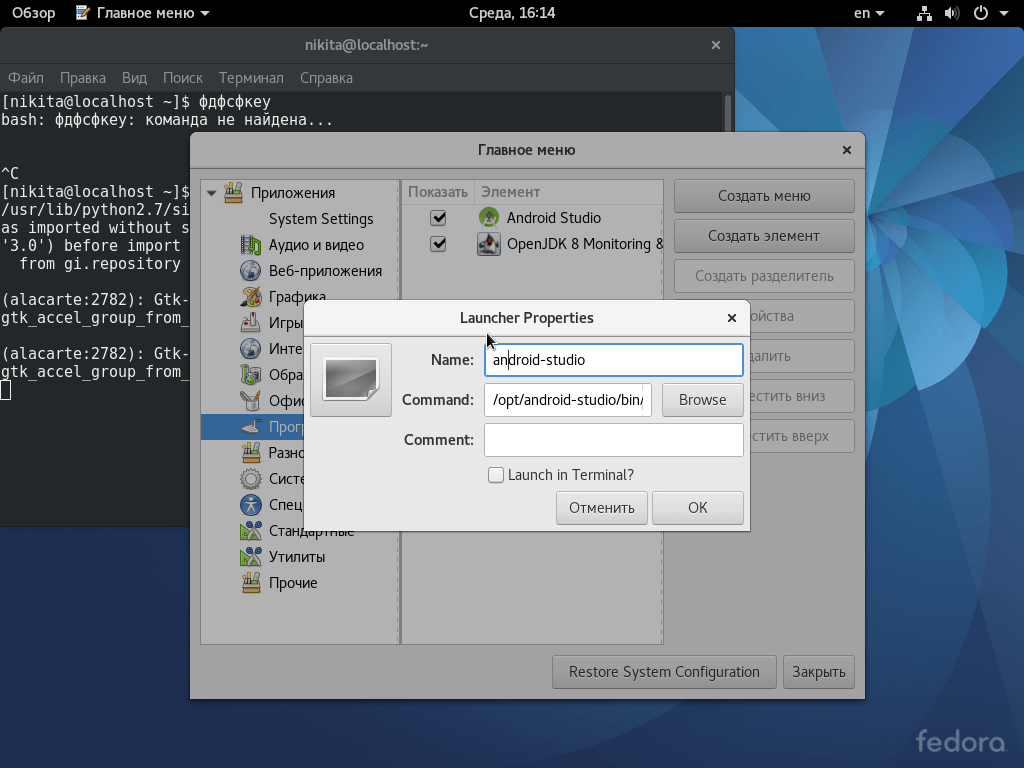1024x768 pixels.
Task: Click the Утилиты category icon
Action: tap(250, 556)
